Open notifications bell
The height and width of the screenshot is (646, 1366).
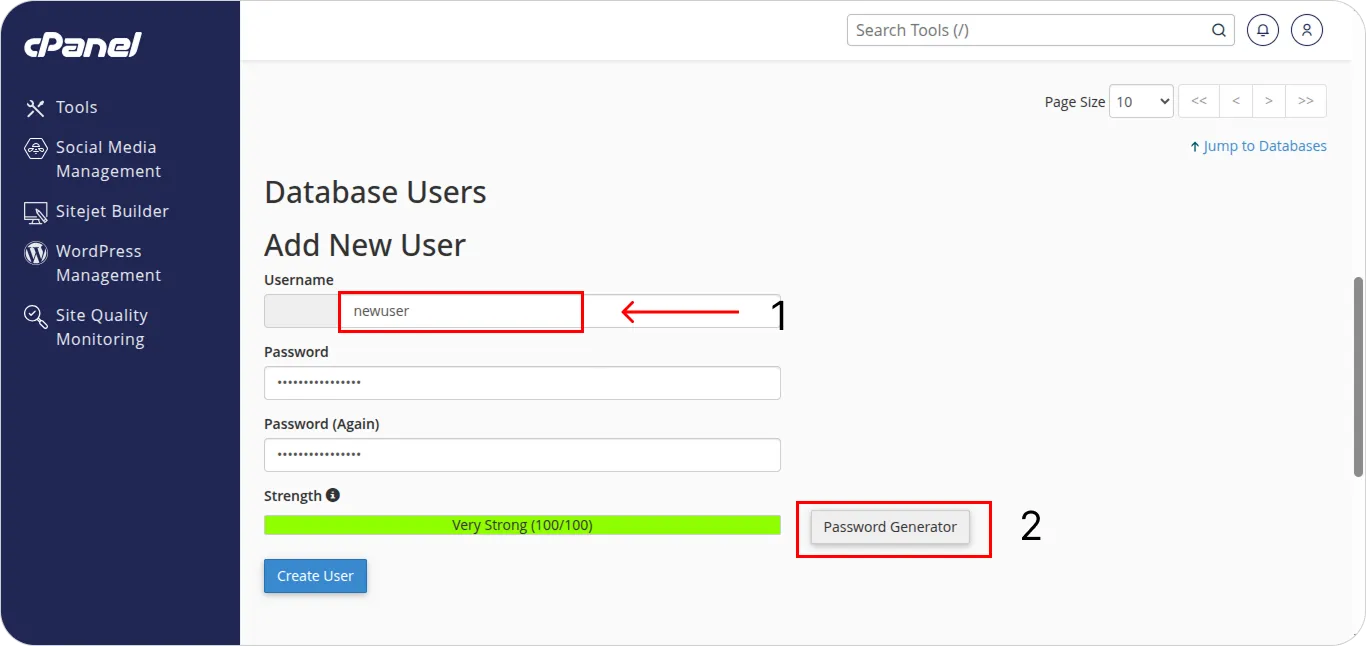tap(1263, 30)
